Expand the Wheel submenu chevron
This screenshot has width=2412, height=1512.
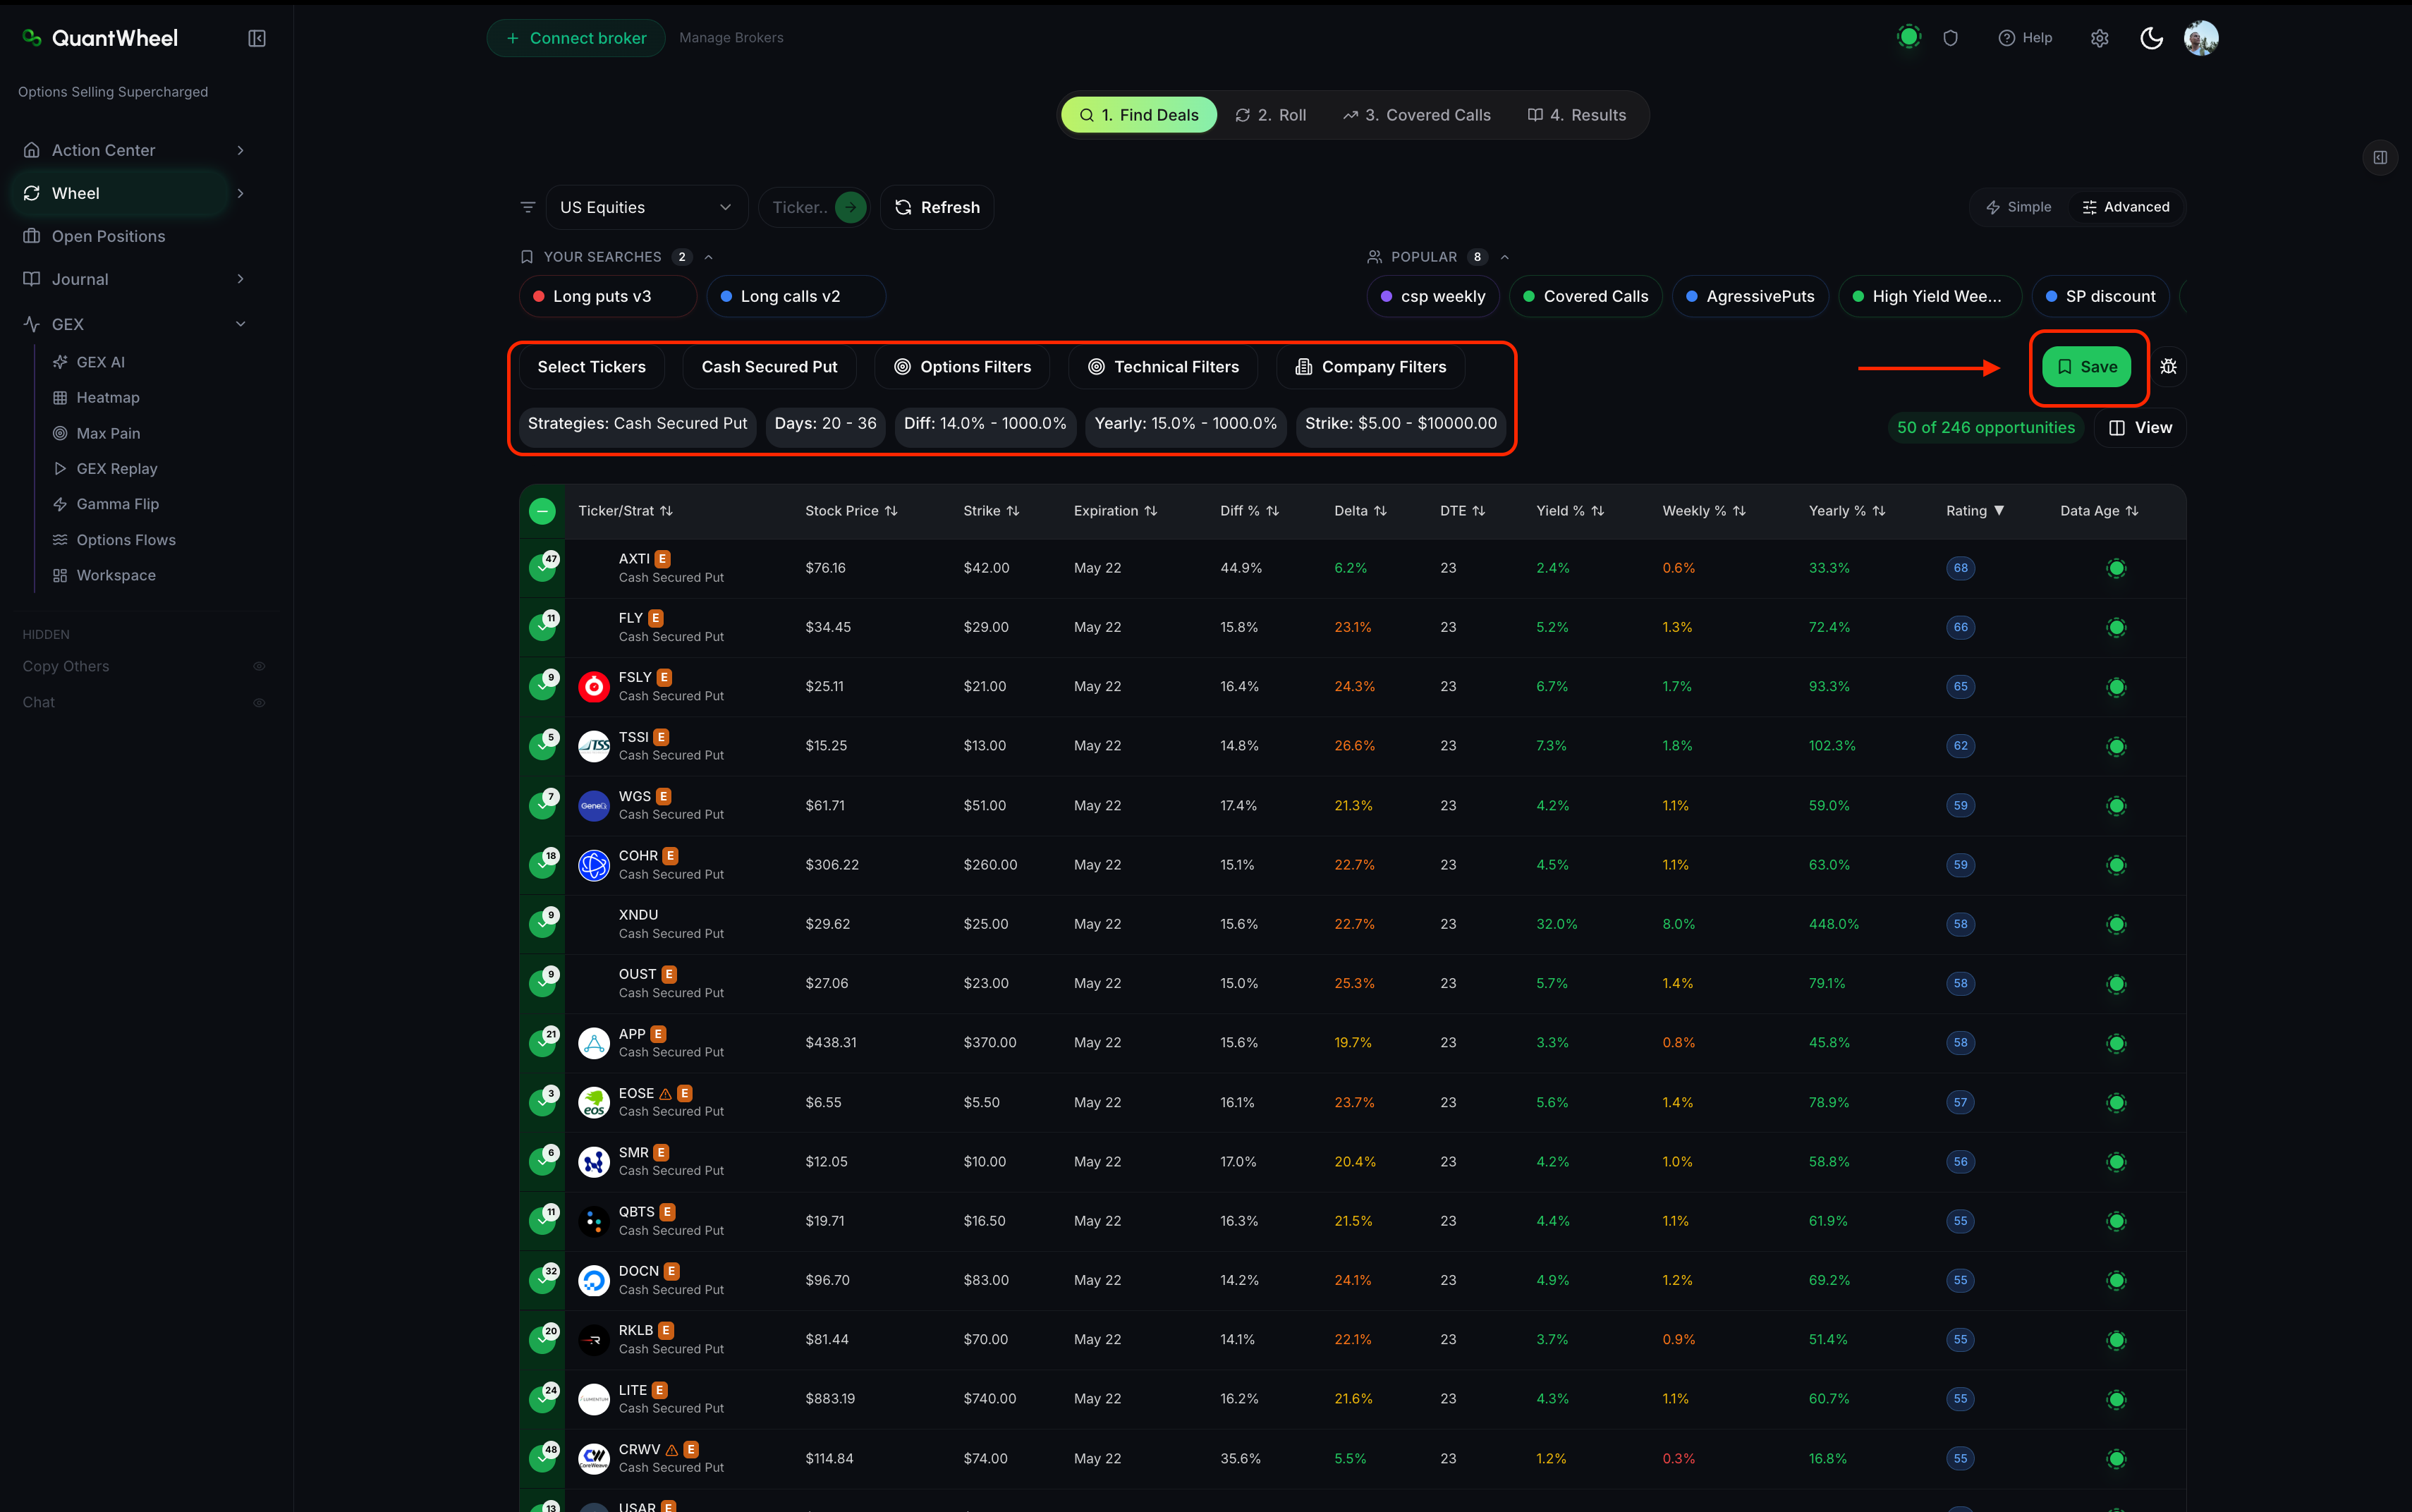[240, 193]
